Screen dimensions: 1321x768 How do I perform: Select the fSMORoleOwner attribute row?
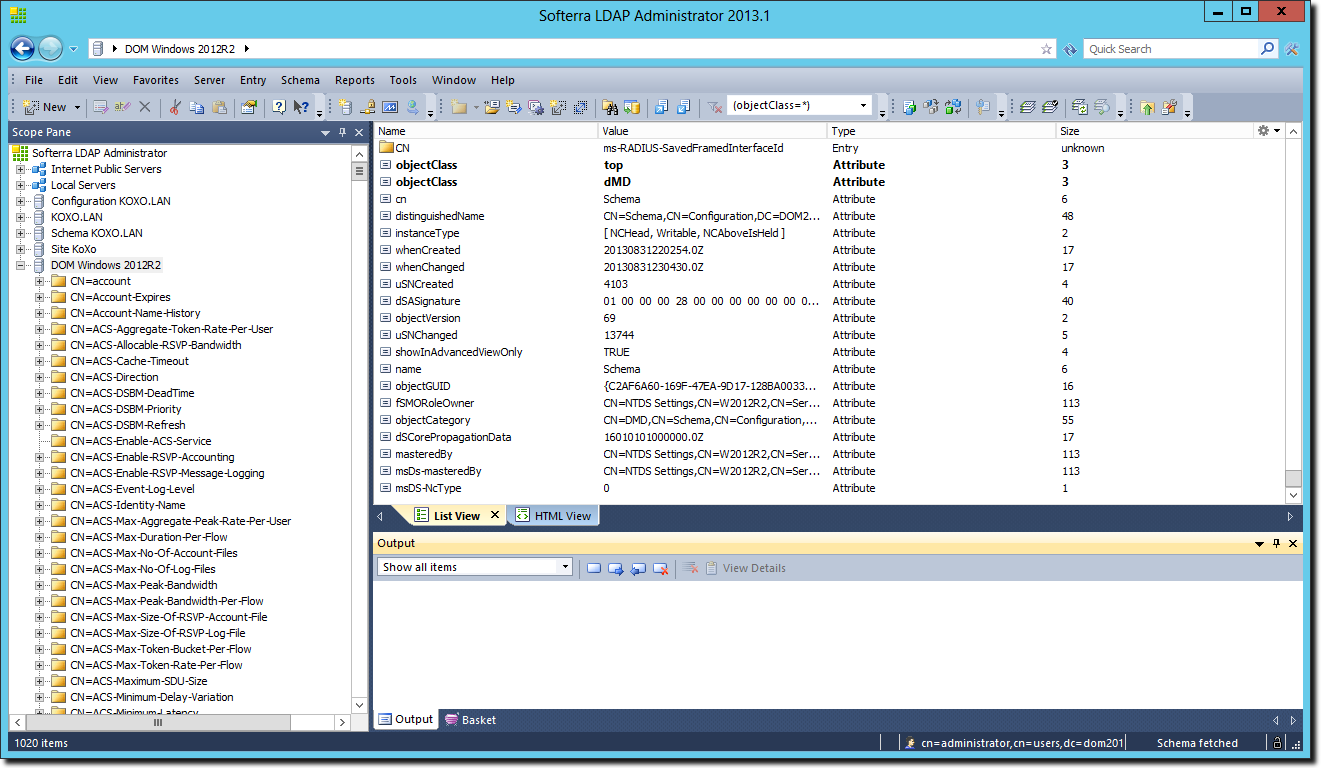point(830,403)
